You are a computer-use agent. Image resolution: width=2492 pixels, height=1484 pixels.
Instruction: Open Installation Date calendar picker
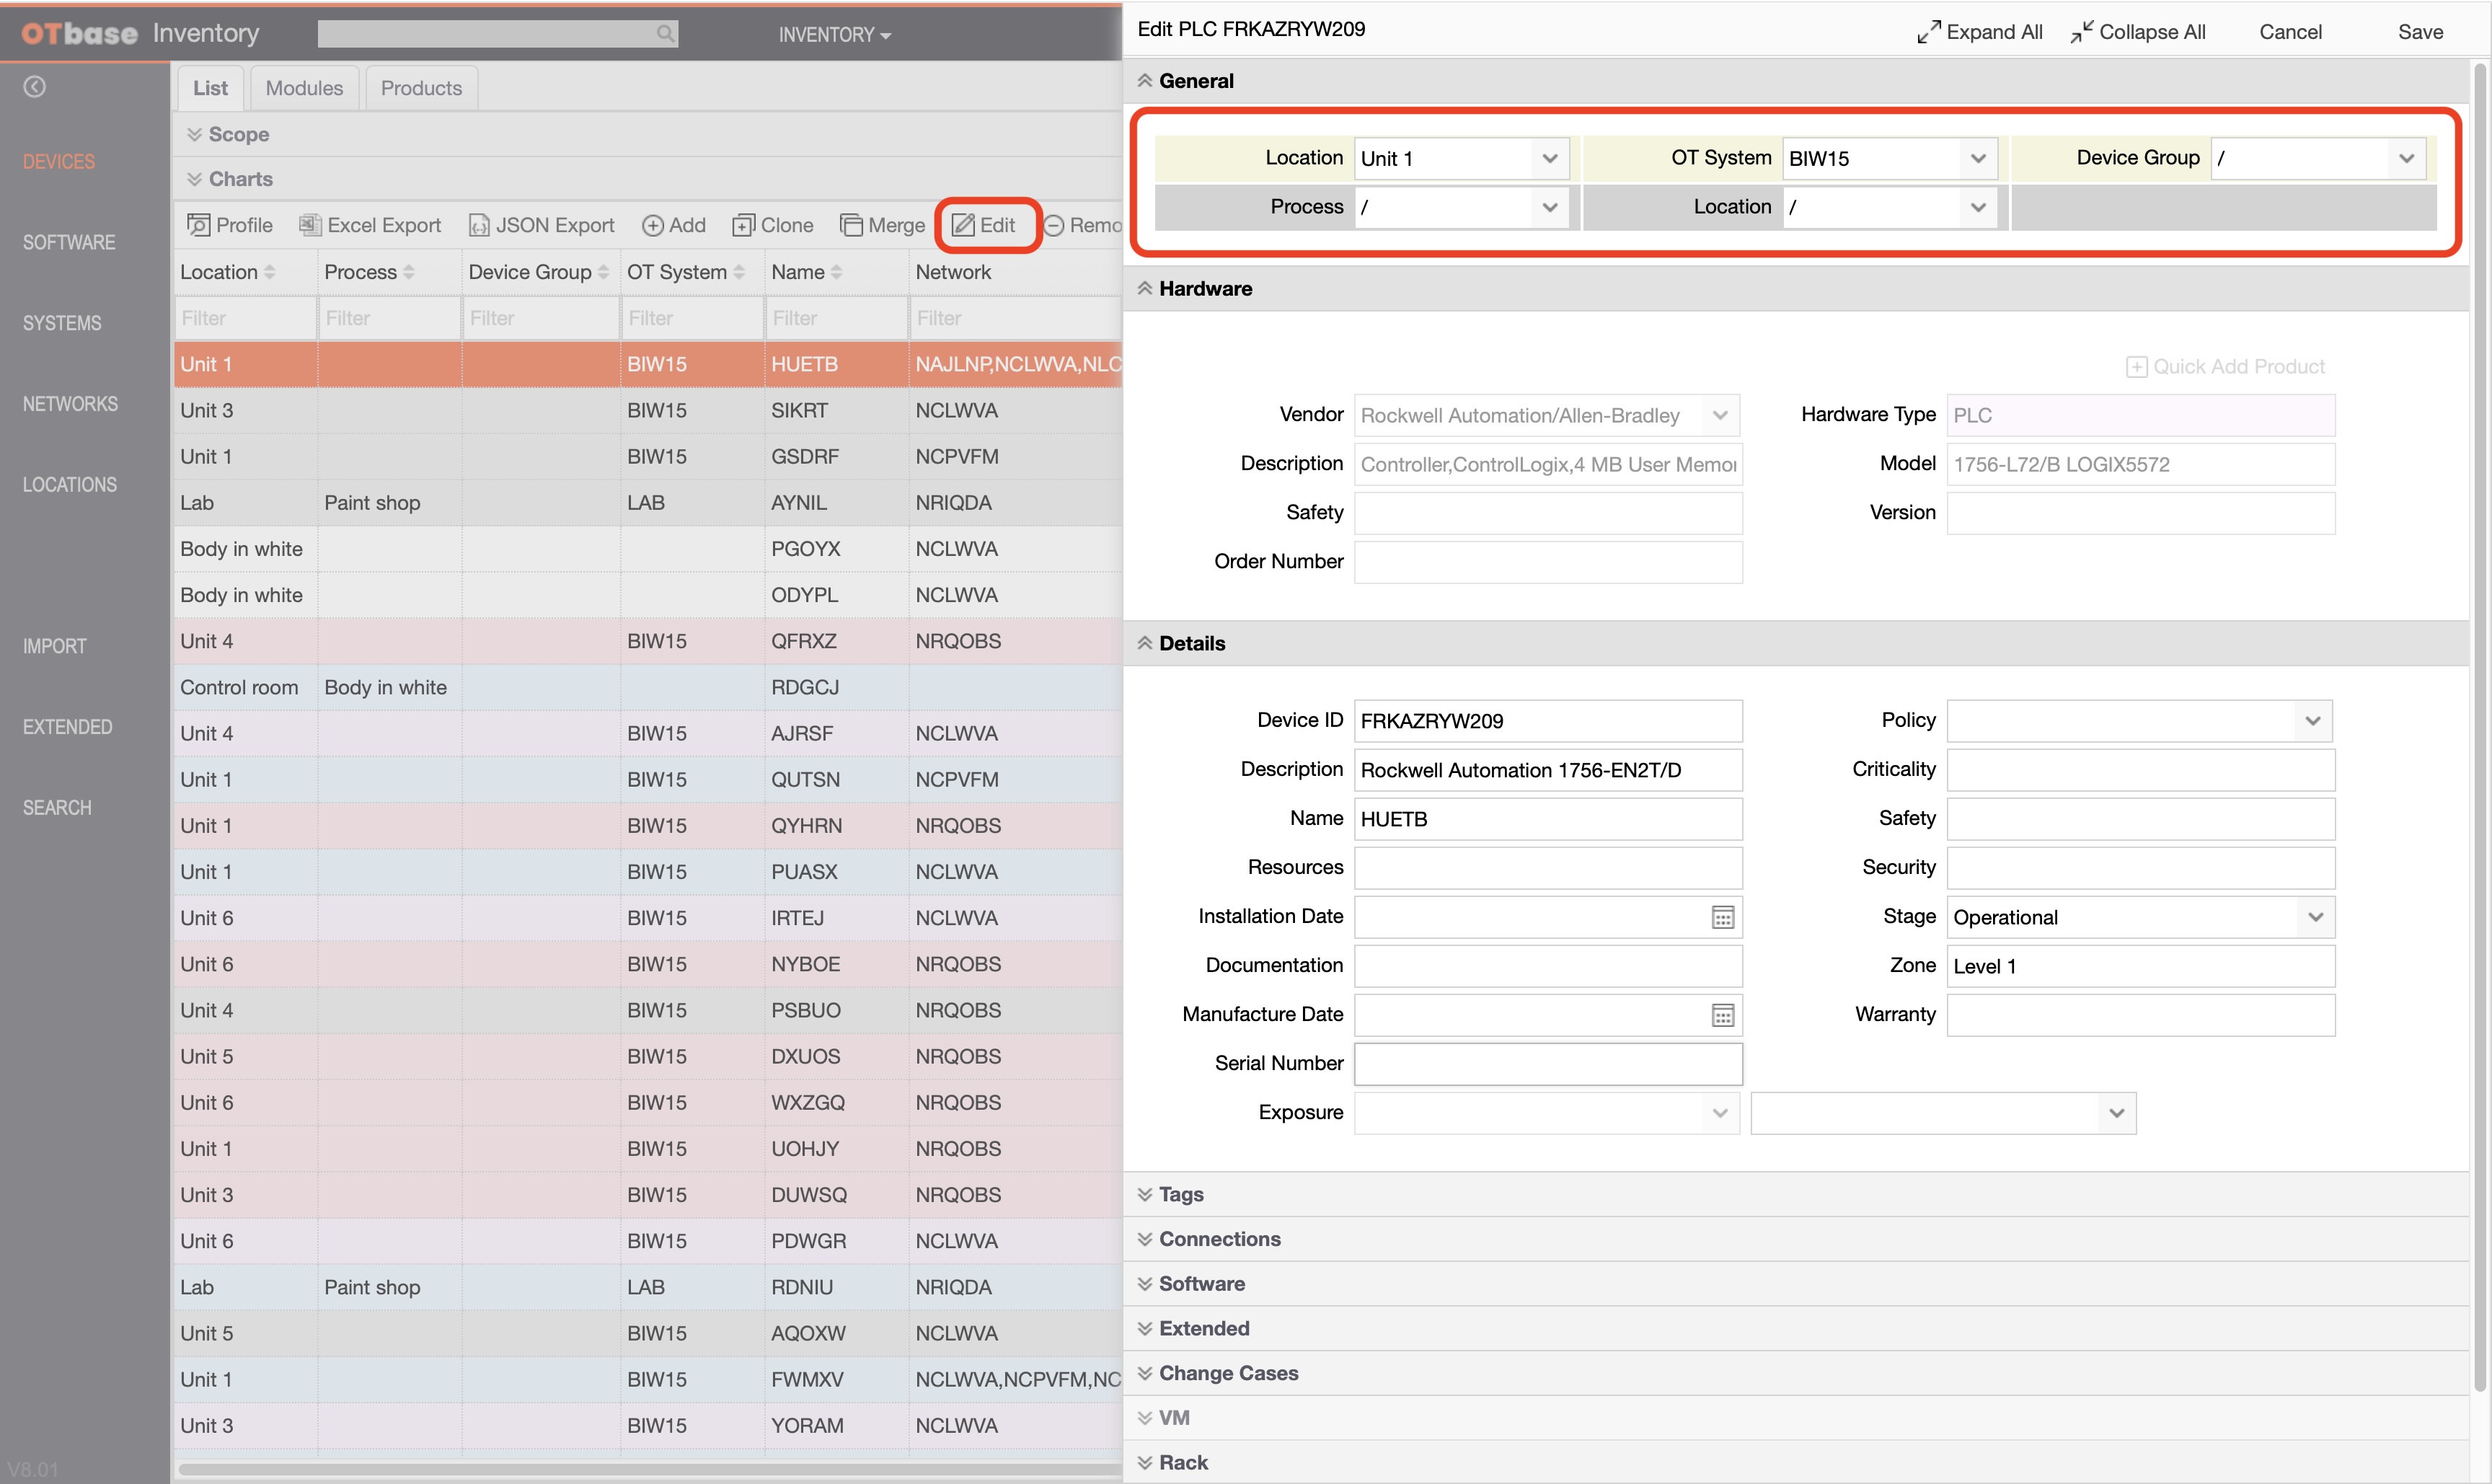click(x=1722, y=917)
